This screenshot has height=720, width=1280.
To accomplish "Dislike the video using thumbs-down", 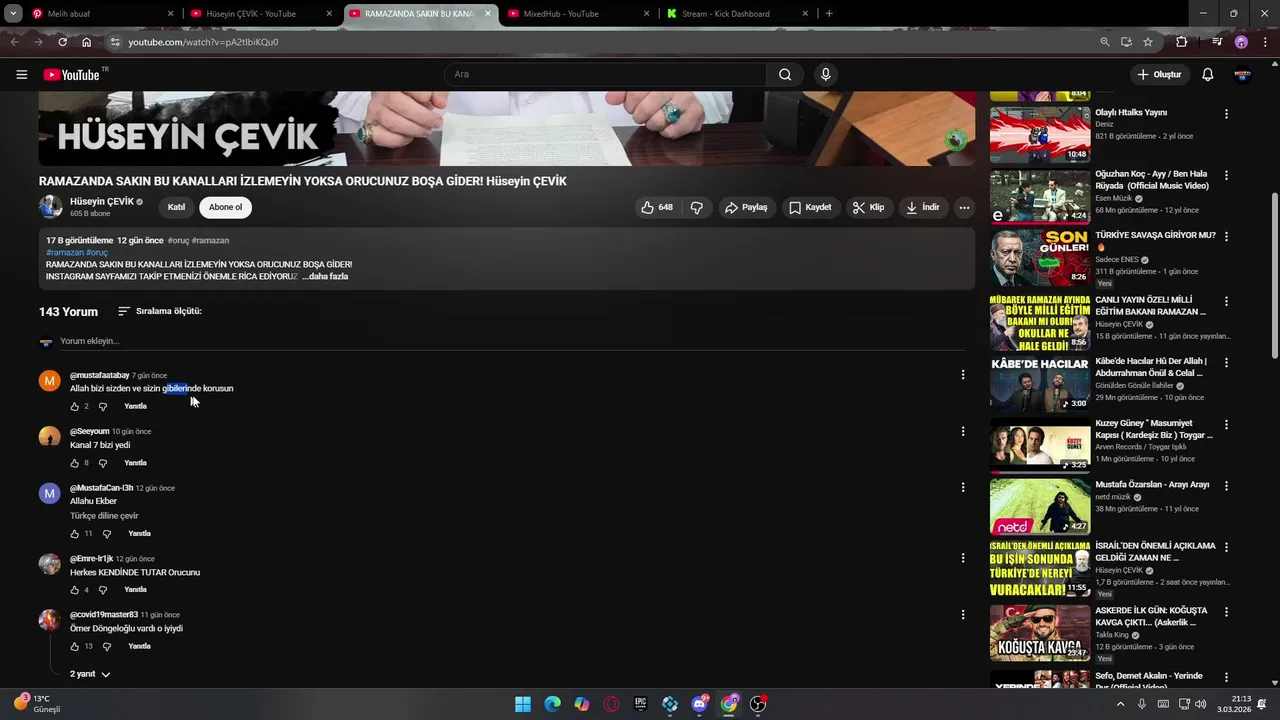I will [697, 208].
